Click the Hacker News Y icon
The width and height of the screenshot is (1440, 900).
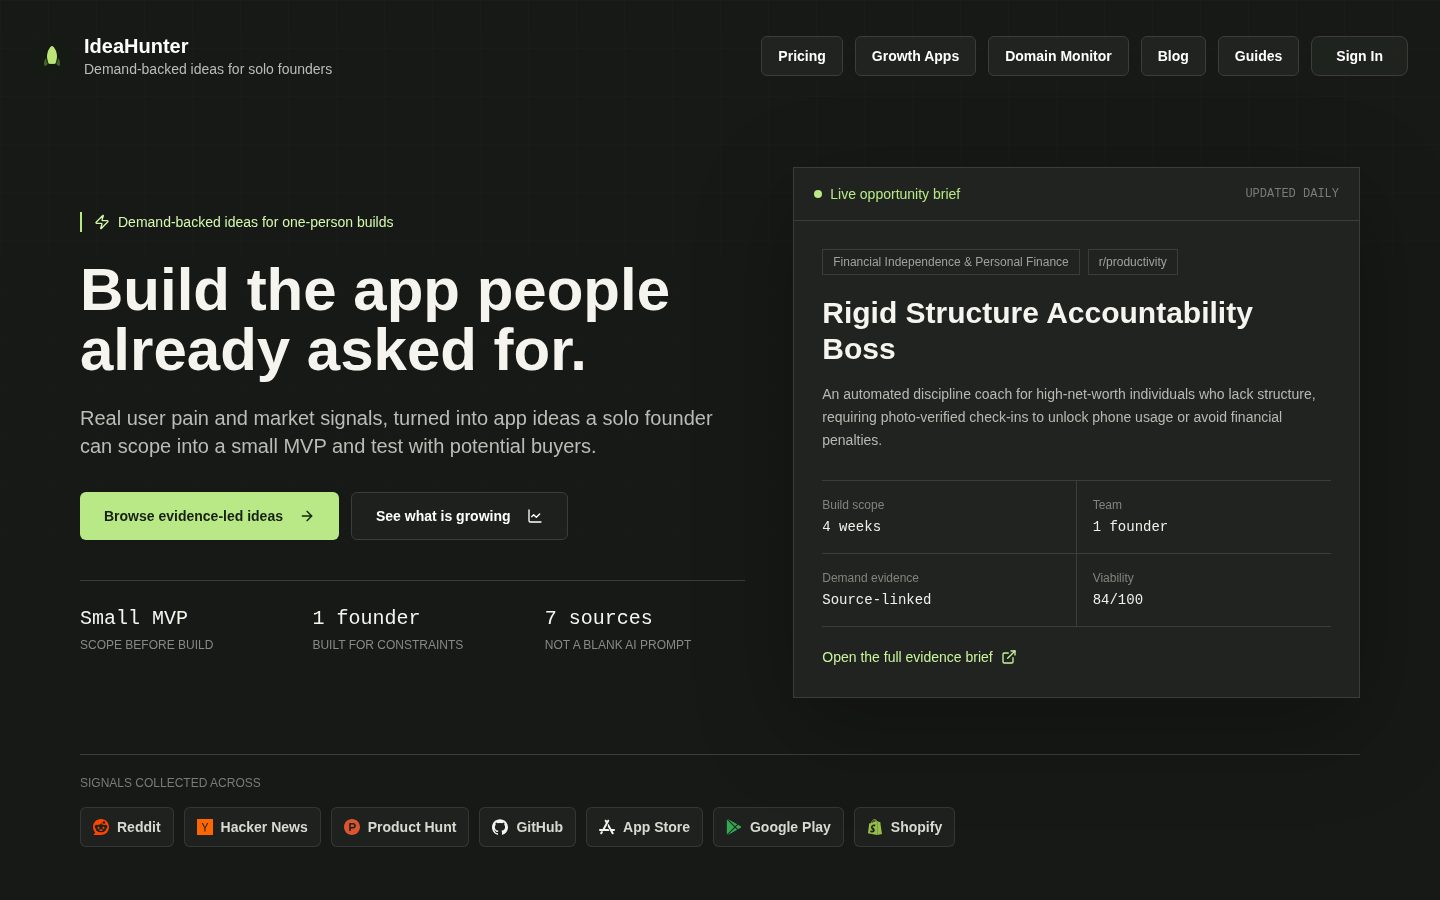coord(205,827)
